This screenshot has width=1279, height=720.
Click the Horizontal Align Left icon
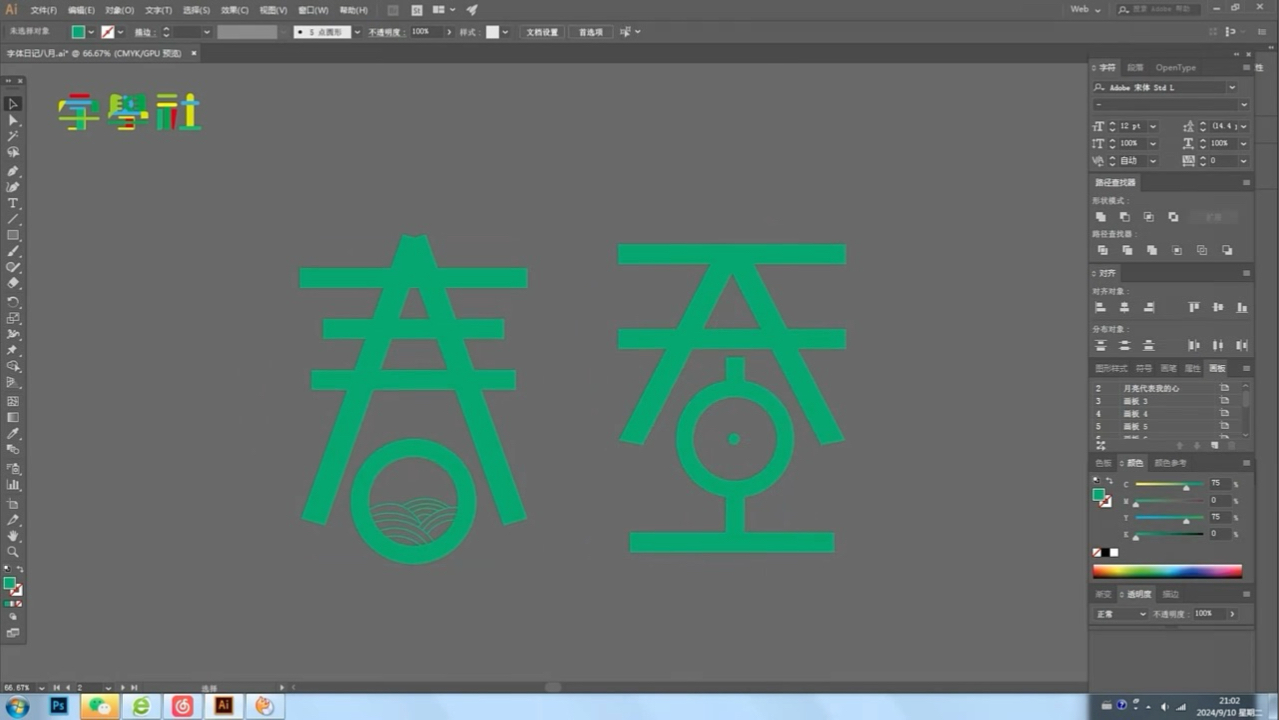[1101, 307]
